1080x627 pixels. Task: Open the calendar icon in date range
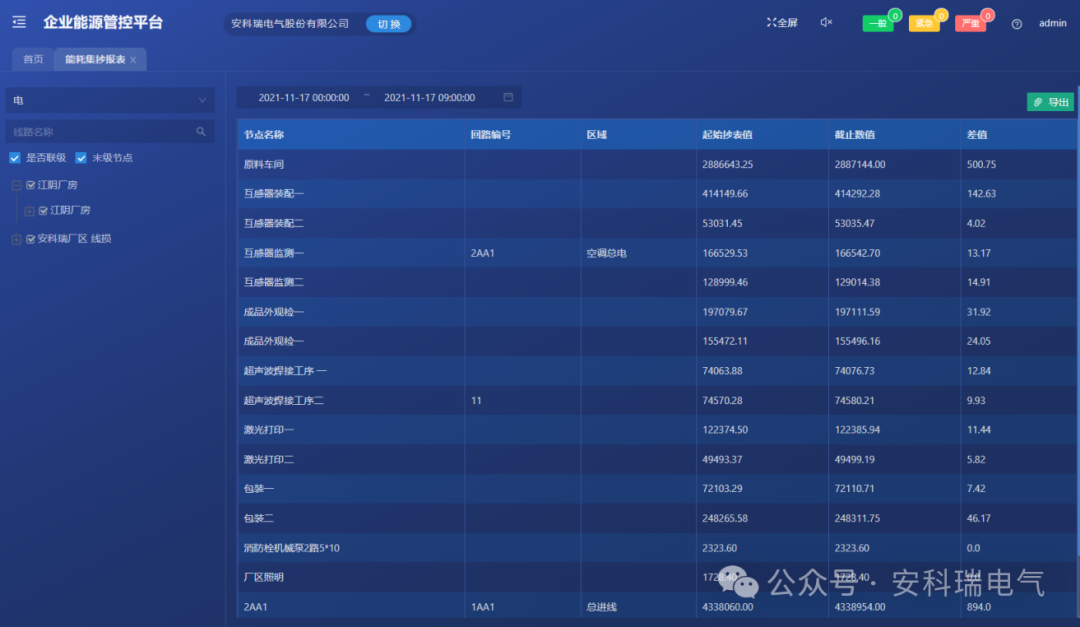pyautogui.click(x=508, y=97)
